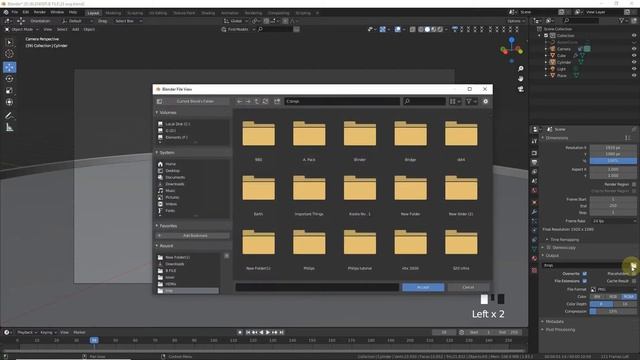The width and height of the screenshot is (640, 360).
Task: Click the play animation button in timeline
Action: coord(268,332)
